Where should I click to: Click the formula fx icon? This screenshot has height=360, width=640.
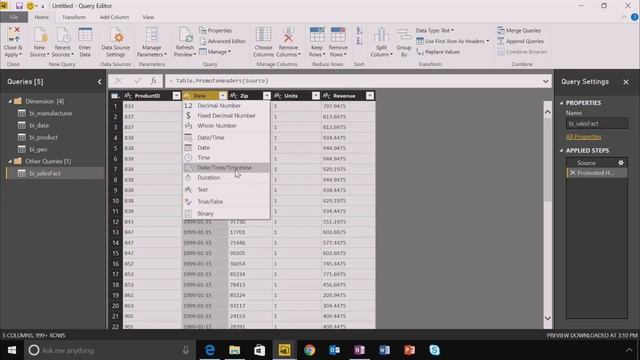pos(153,81)
